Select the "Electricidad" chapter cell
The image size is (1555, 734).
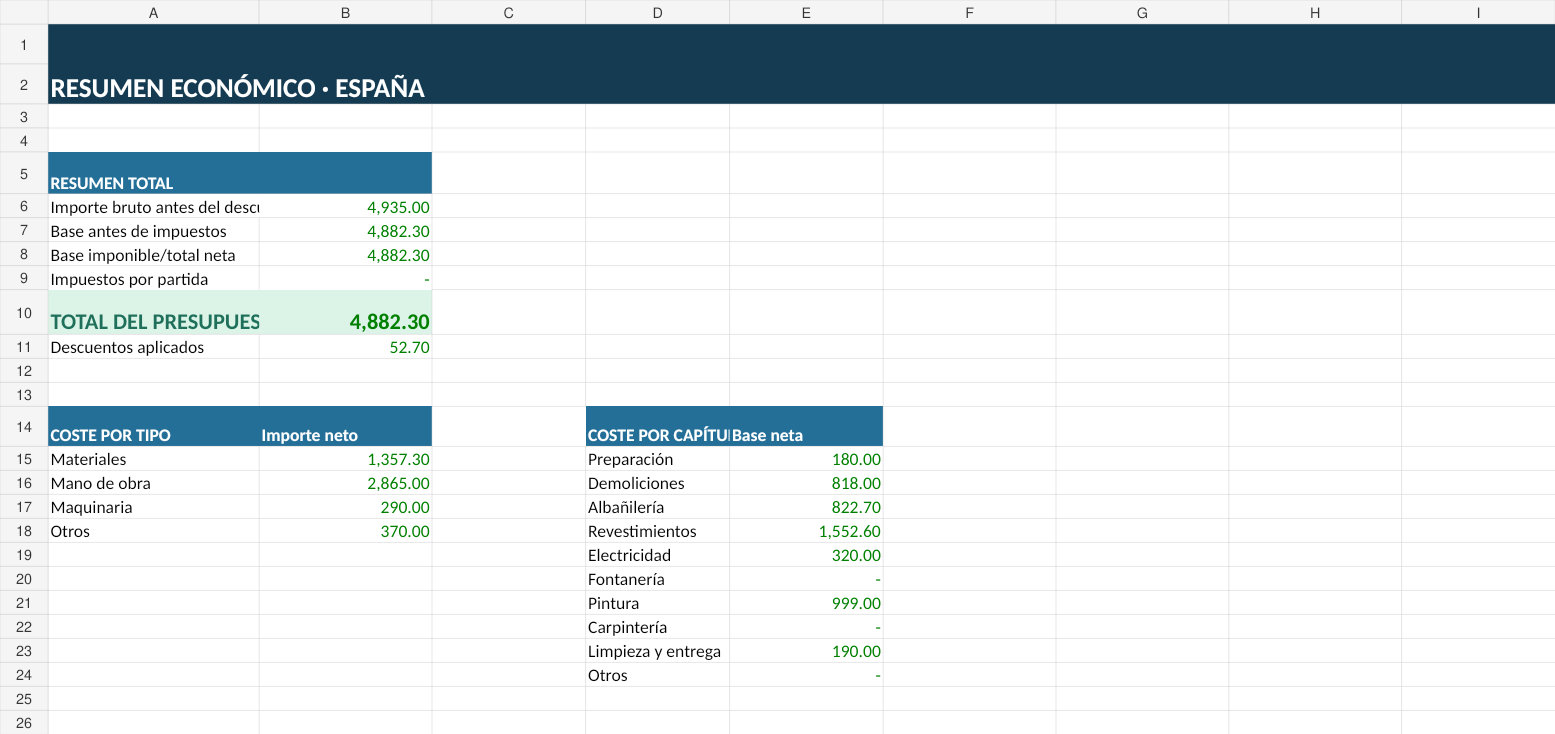click(x=658, y=555)
